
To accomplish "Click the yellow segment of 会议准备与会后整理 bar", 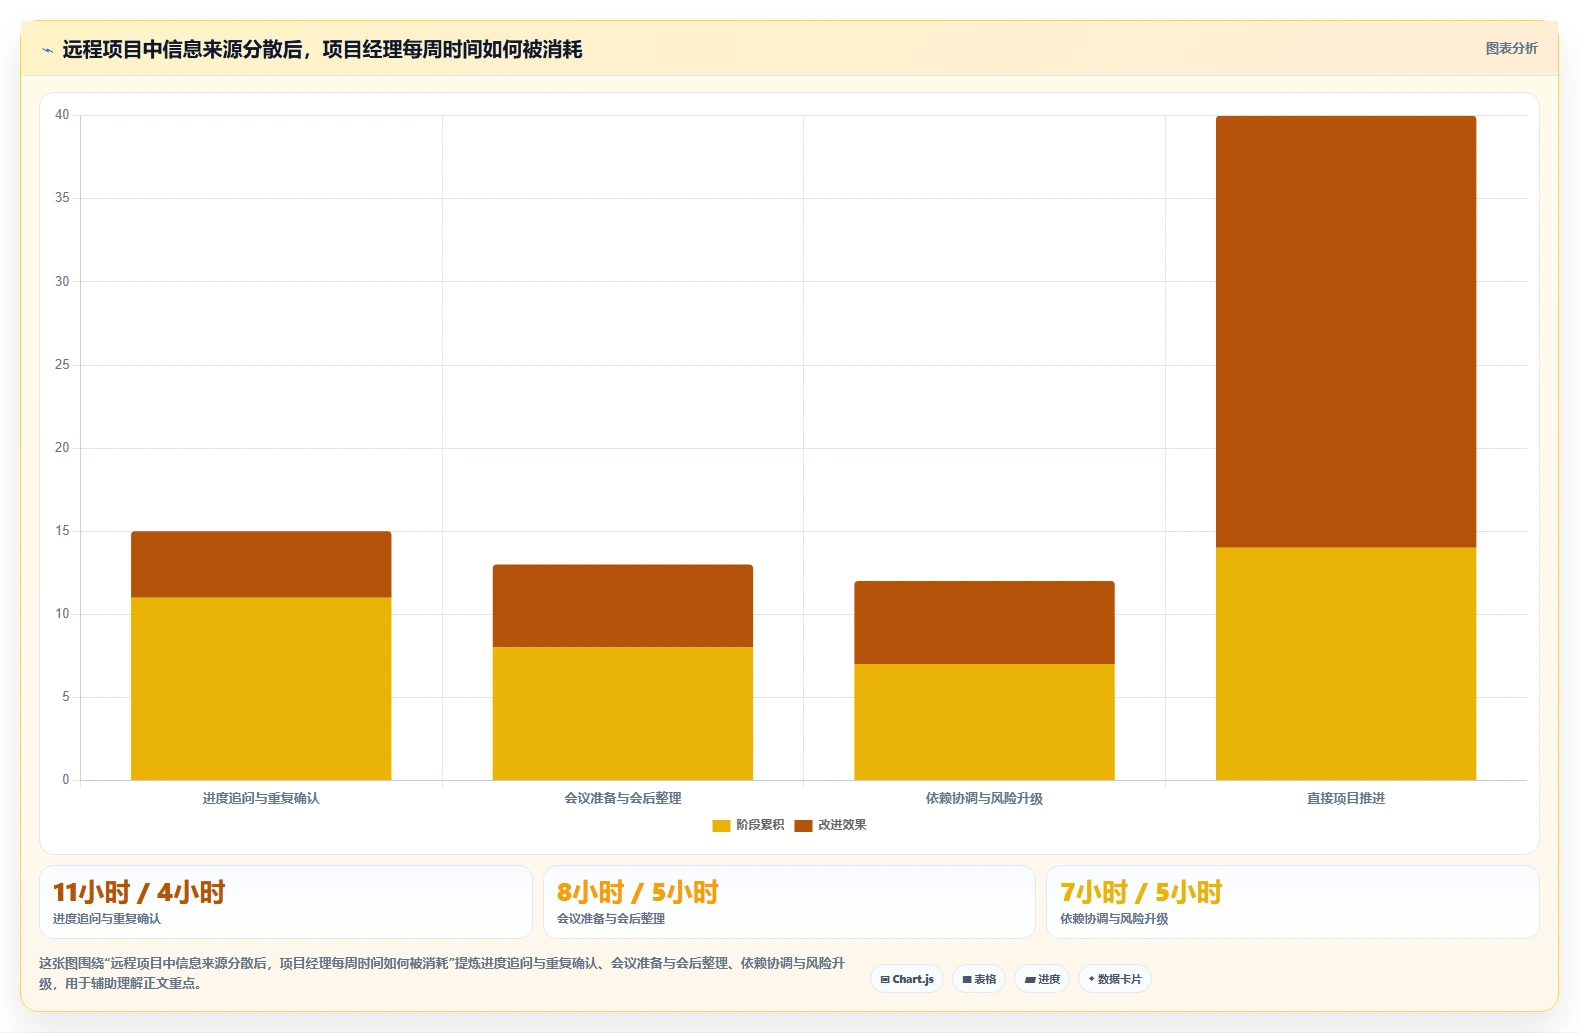I will (x=623, y=714).
